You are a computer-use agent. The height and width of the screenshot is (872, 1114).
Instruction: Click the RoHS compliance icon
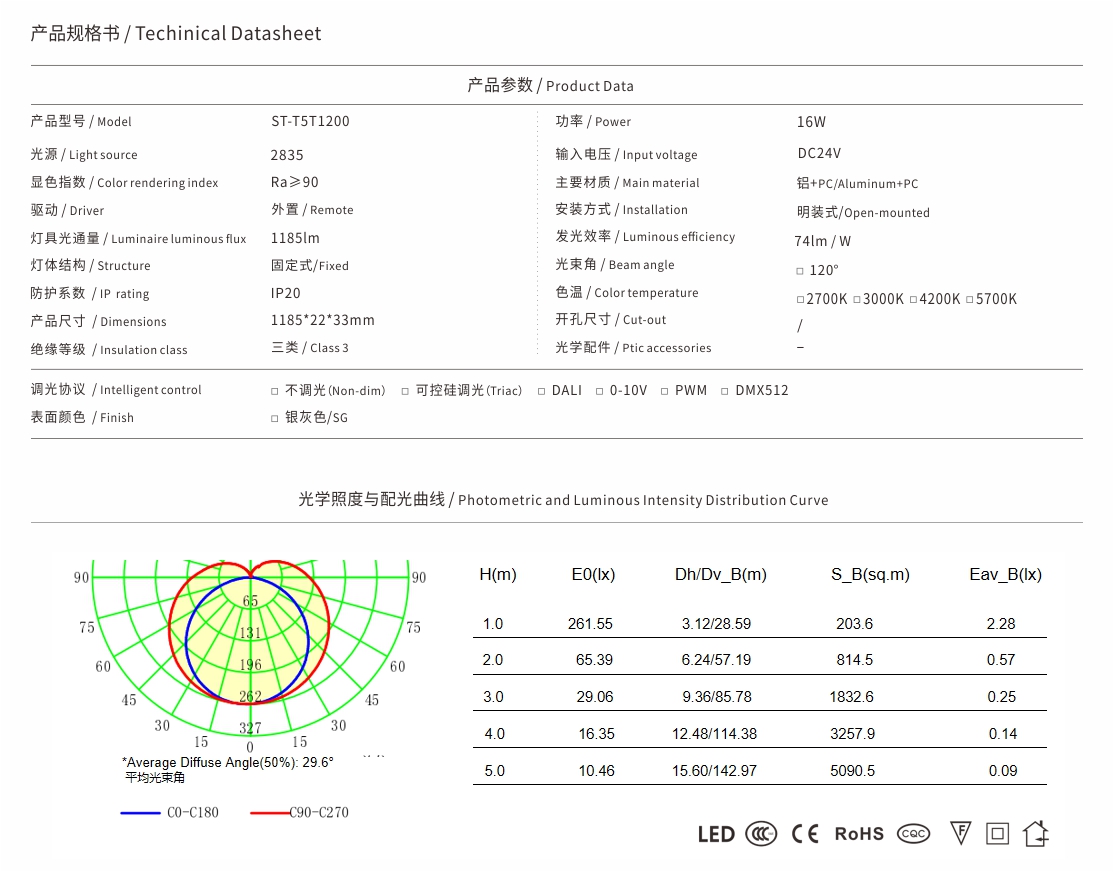[x=858, y=833]
